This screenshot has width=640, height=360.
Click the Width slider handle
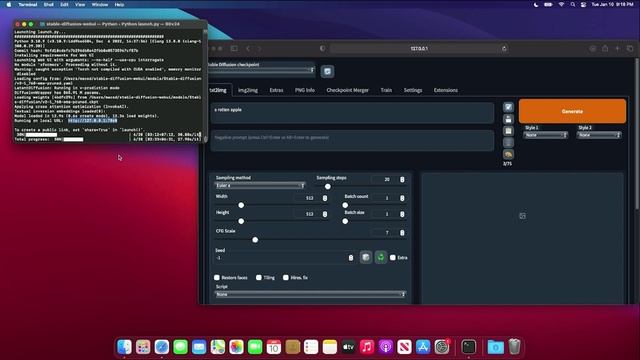[241, 205]
